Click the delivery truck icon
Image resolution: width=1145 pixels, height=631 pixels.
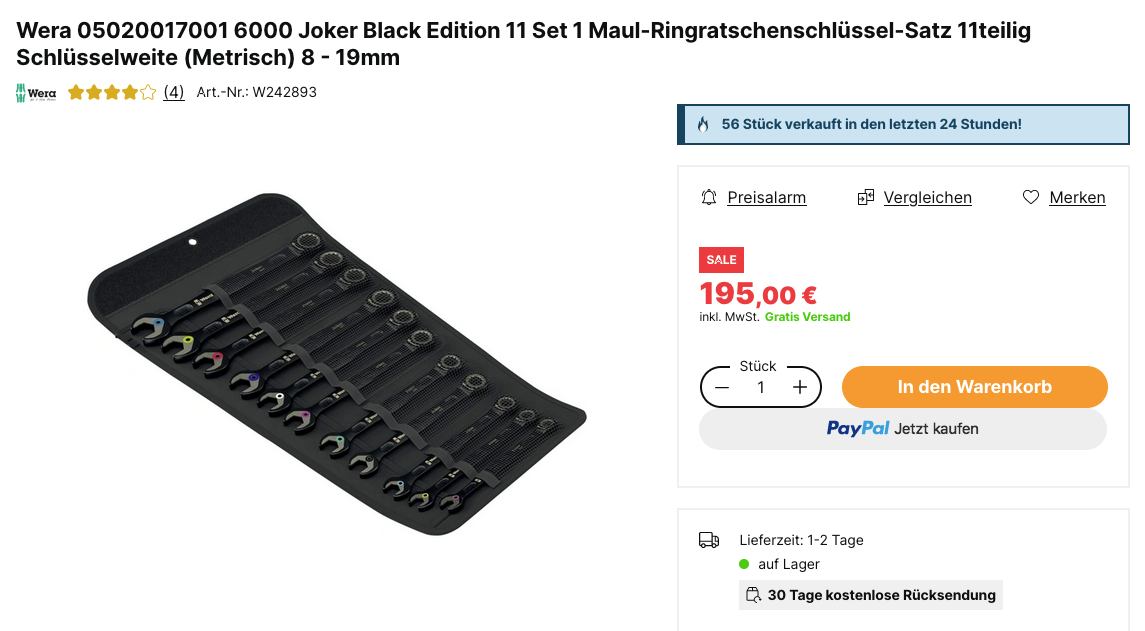(709, 540)
